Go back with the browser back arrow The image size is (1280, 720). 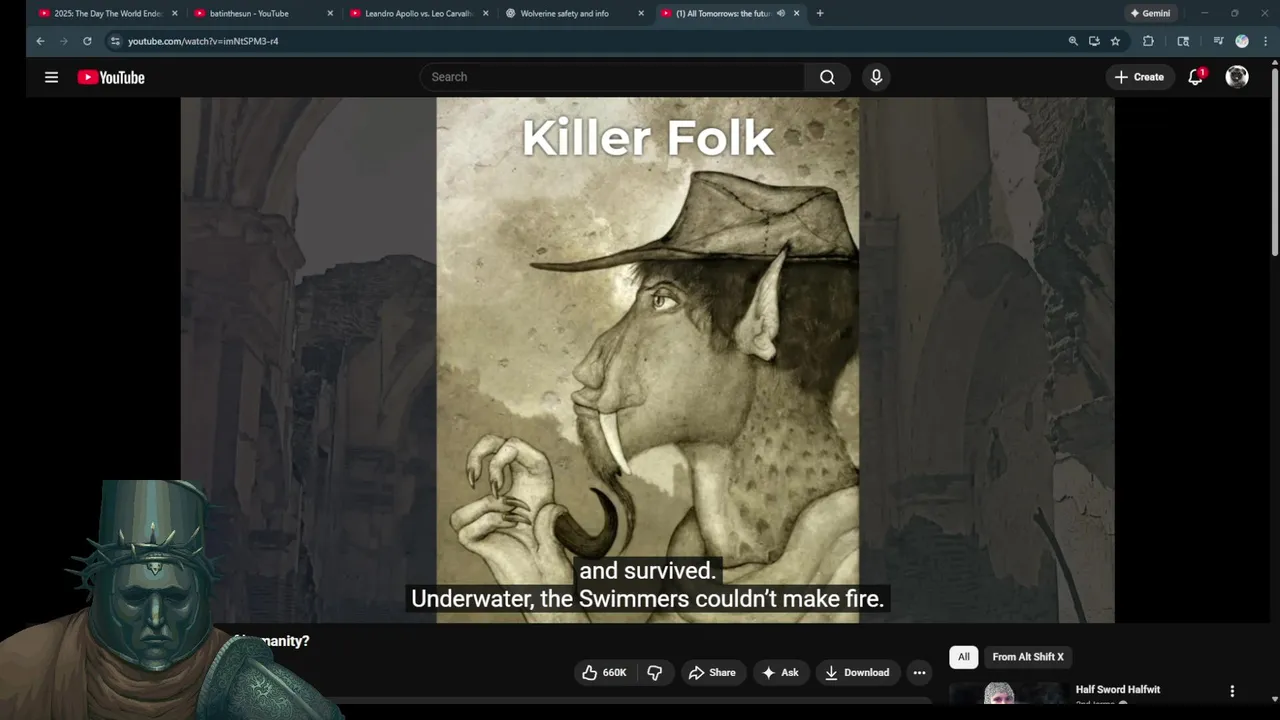(40, 41)
